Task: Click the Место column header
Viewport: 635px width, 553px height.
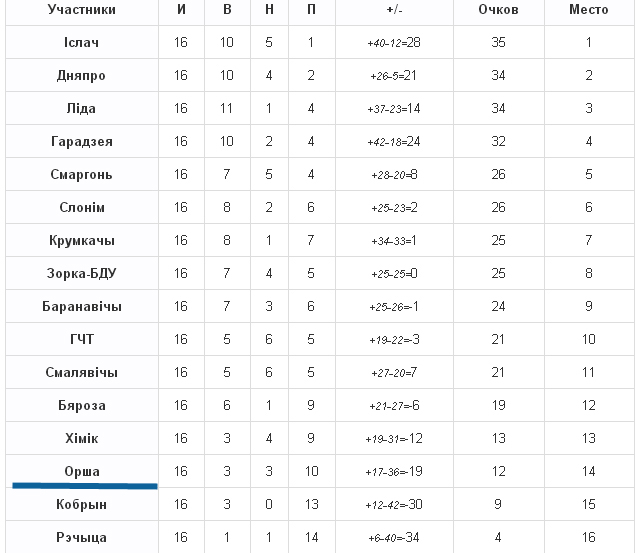Action: tap(589, 10)
